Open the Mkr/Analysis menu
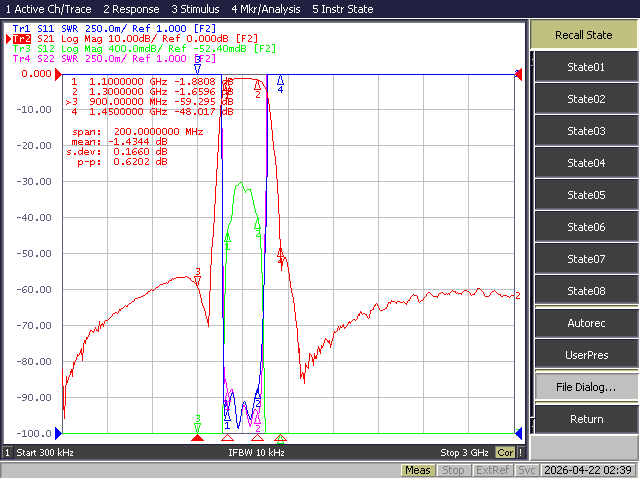 (x=266, y=9)
